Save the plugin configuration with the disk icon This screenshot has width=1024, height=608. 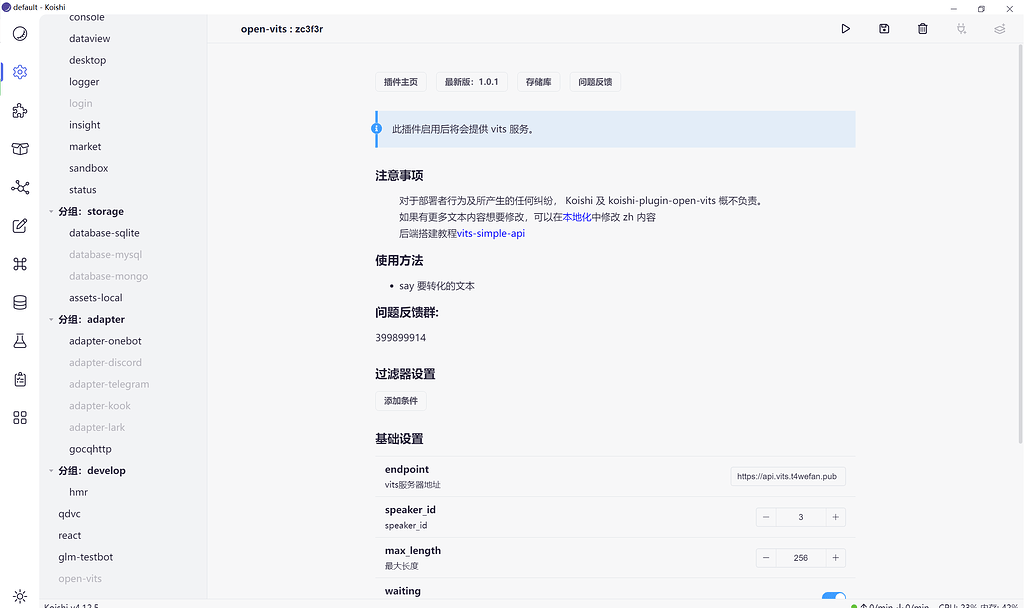tap(884, 29)
